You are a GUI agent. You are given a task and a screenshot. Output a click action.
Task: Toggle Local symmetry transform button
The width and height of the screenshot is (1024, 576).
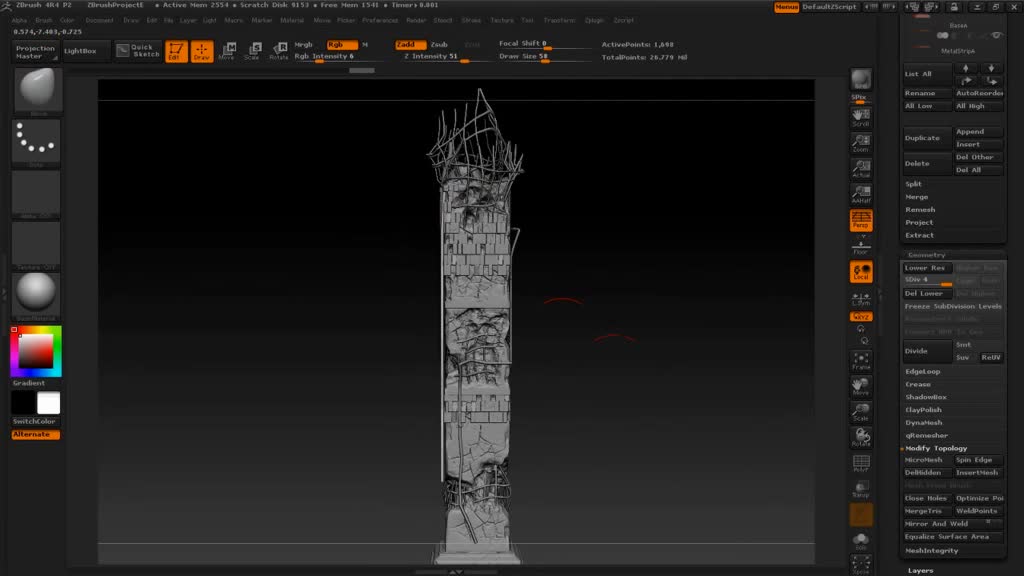pos(860,272)
